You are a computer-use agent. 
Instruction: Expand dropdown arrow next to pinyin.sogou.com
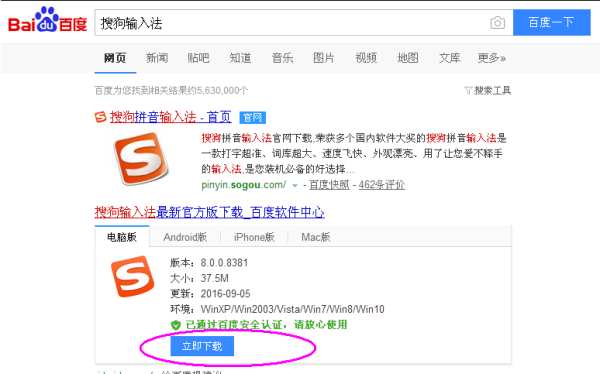point(295,186)
